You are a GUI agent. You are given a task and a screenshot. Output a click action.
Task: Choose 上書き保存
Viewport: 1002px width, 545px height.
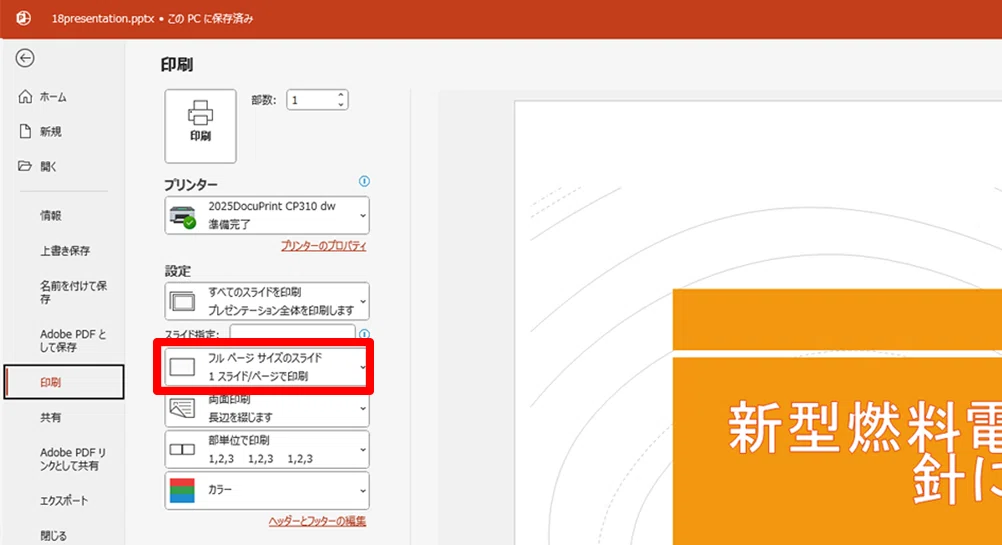pos(63,250)
